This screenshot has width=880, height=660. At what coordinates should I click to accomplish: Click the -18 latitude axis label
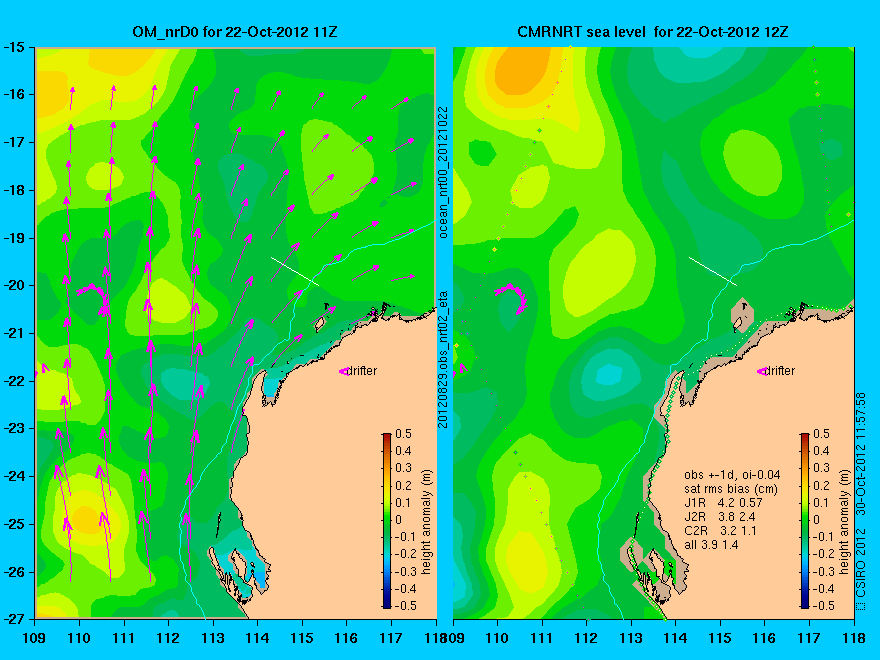point(13,190)
